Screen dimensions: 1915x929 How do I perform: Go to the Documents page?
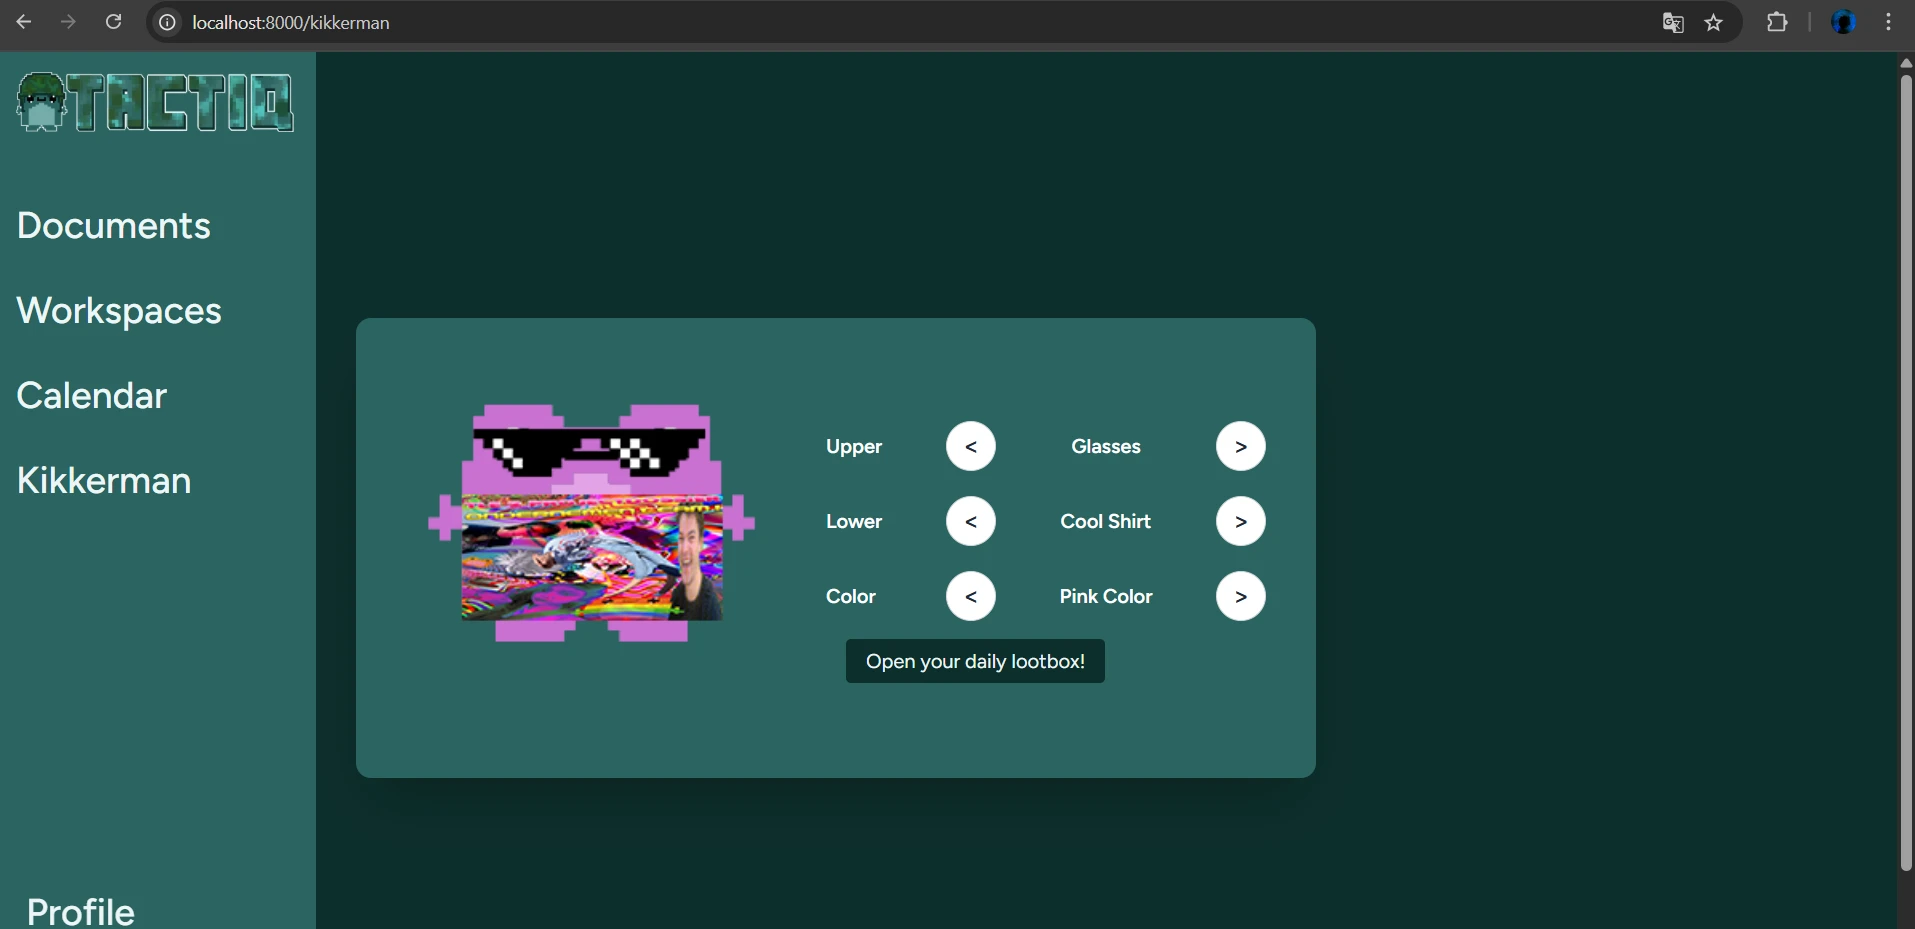[113, 226]
